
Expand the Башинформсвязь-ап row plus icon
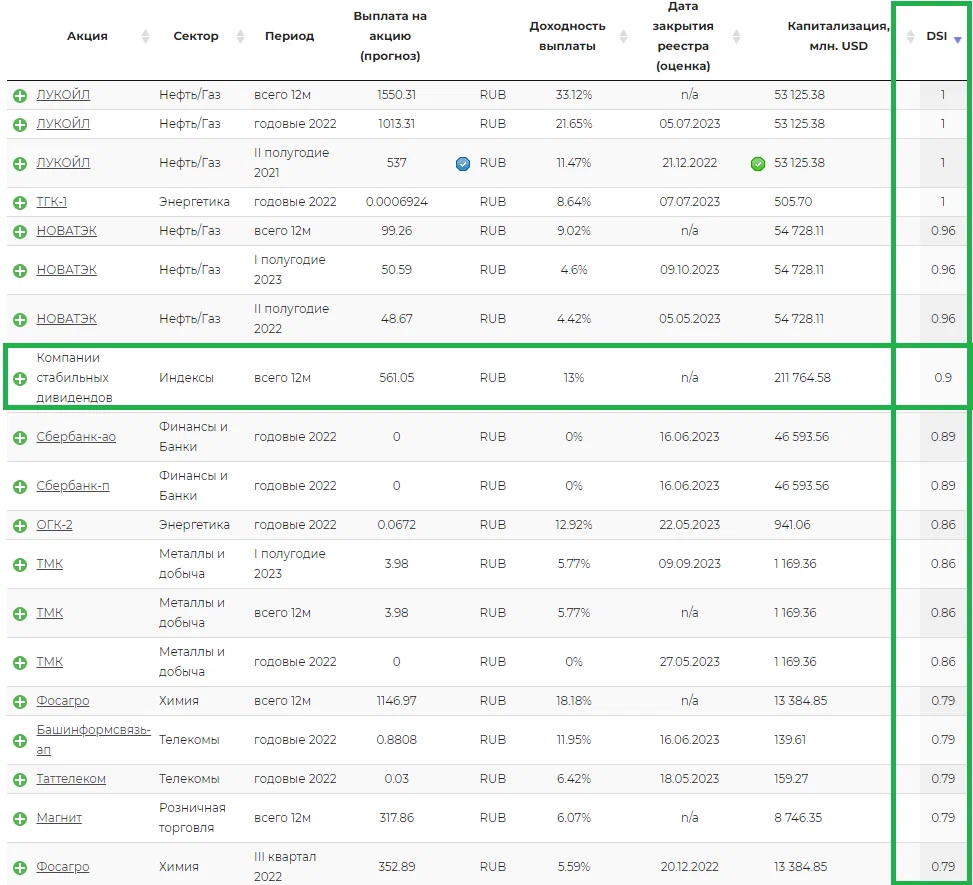(19, 740)
